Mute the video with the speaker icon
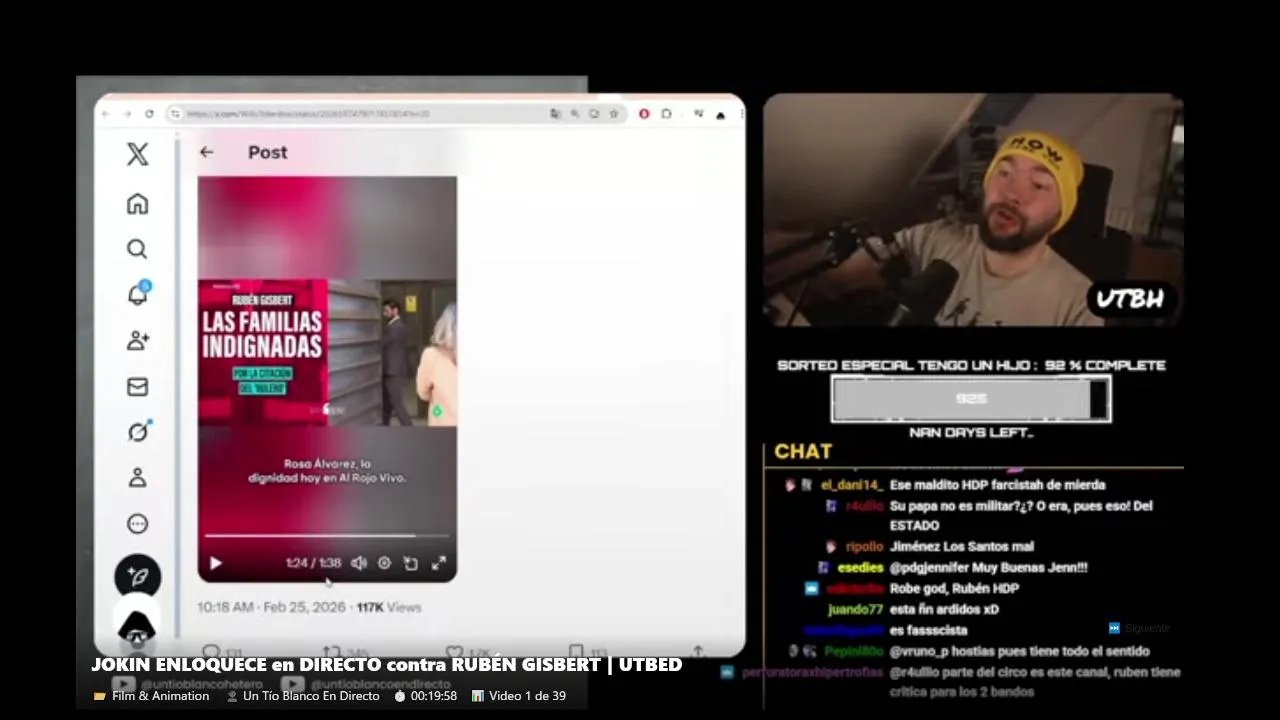Viewport: 1280px width, 720px height. pos(359,563)
